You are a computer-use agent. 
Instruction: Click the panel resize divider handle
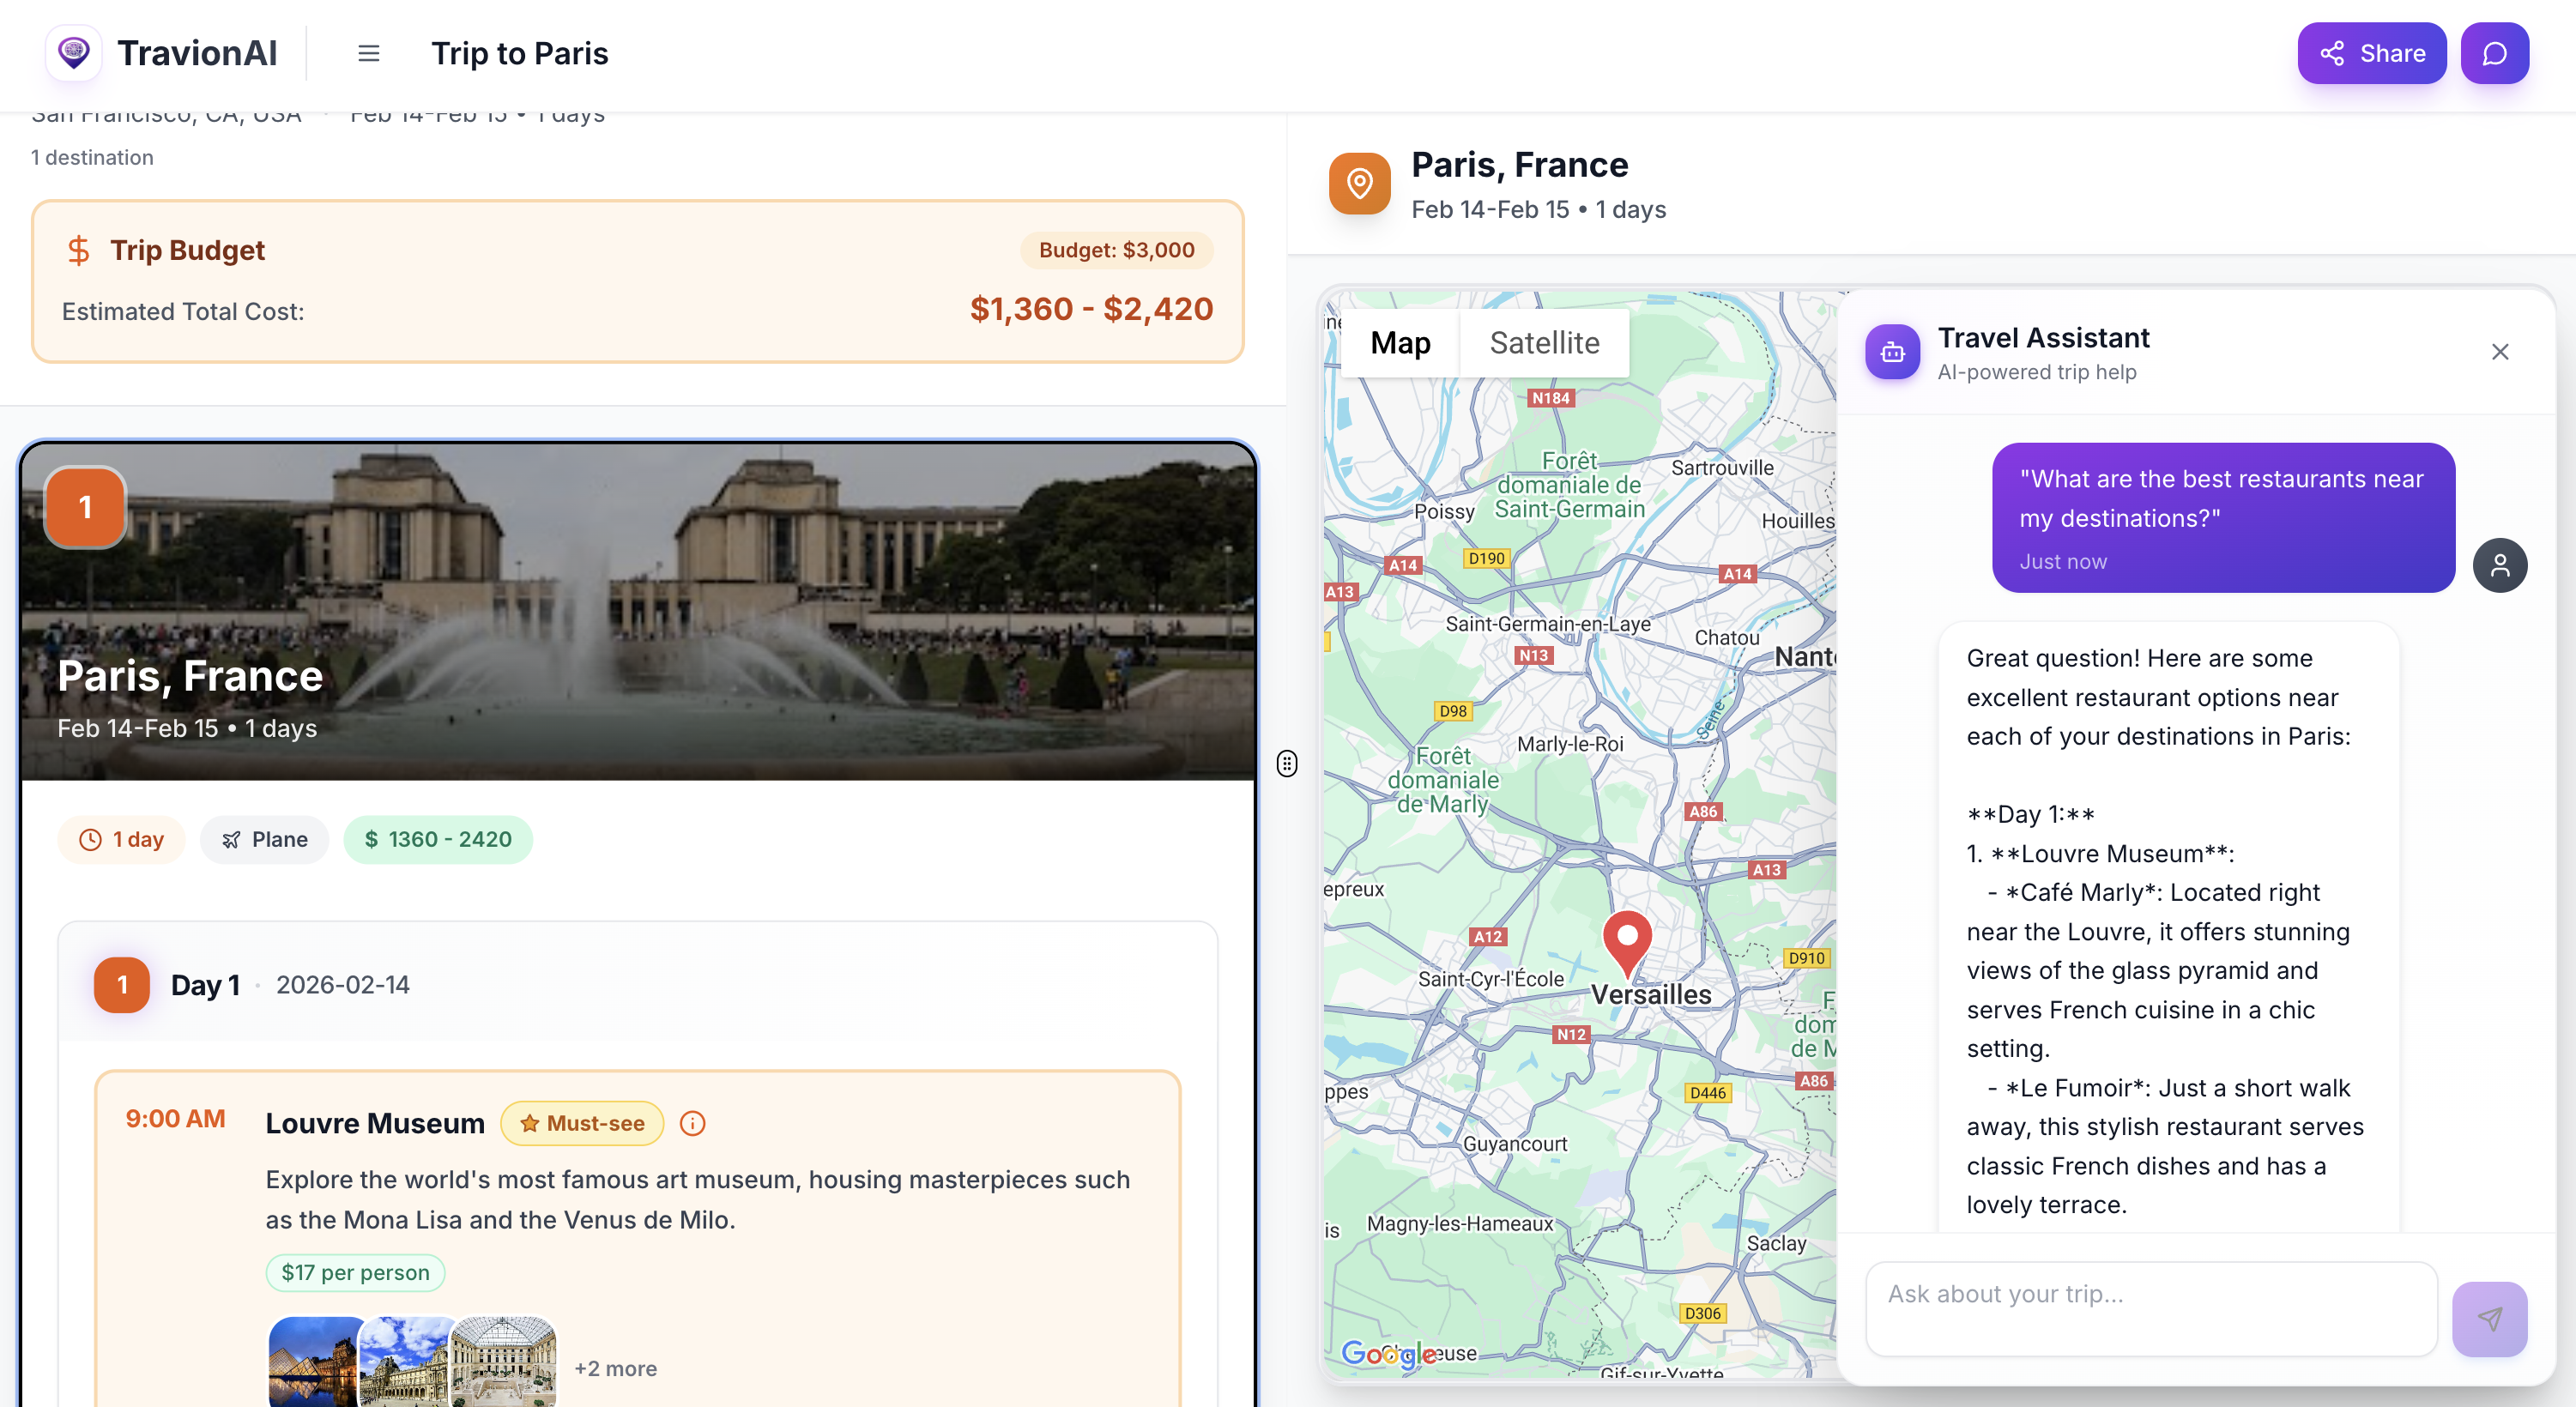[1286, 764]
